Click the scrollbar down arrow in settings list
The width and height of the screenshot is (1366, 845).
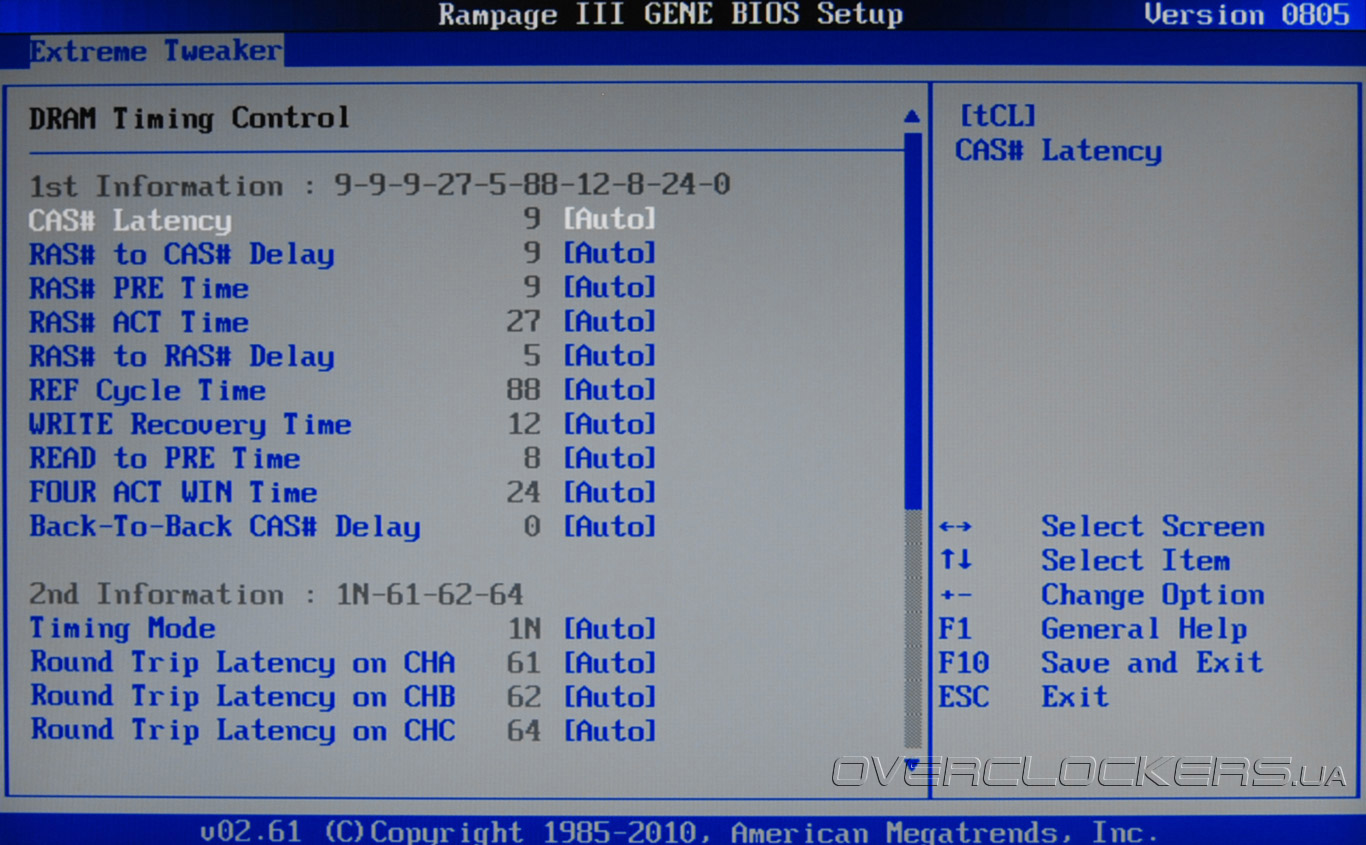(x=912, y=765)
